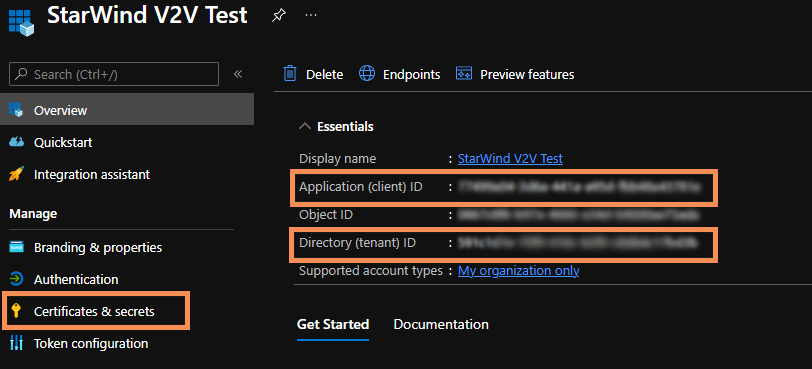Click the Overview grid icon
The image size is (812, 369).
(x=16, y=110)
